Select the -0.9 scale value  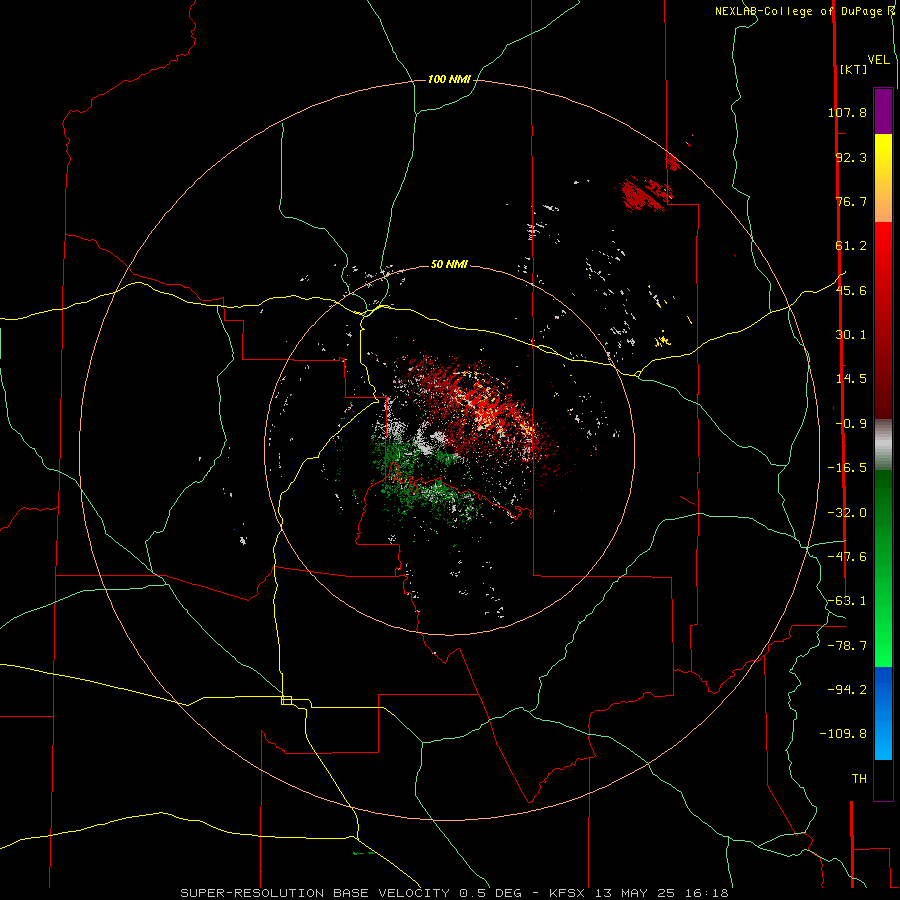point(851,424)
